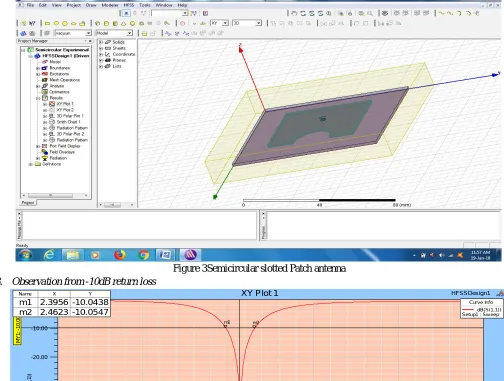Open the Modeler menu
The width and height of the screenshot is (504, 381).
(110, 5)
